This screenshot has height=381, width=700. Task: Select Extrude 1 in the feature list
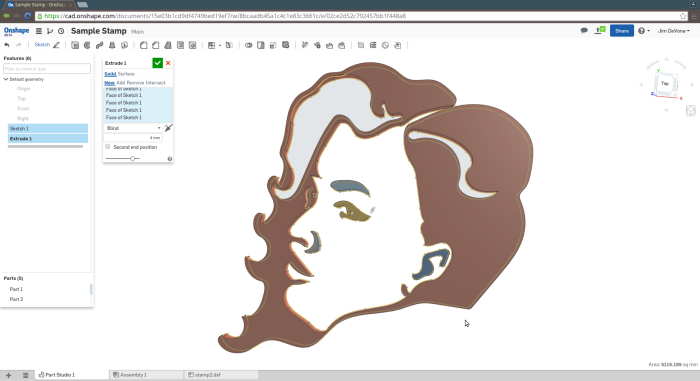pos(48,138)
